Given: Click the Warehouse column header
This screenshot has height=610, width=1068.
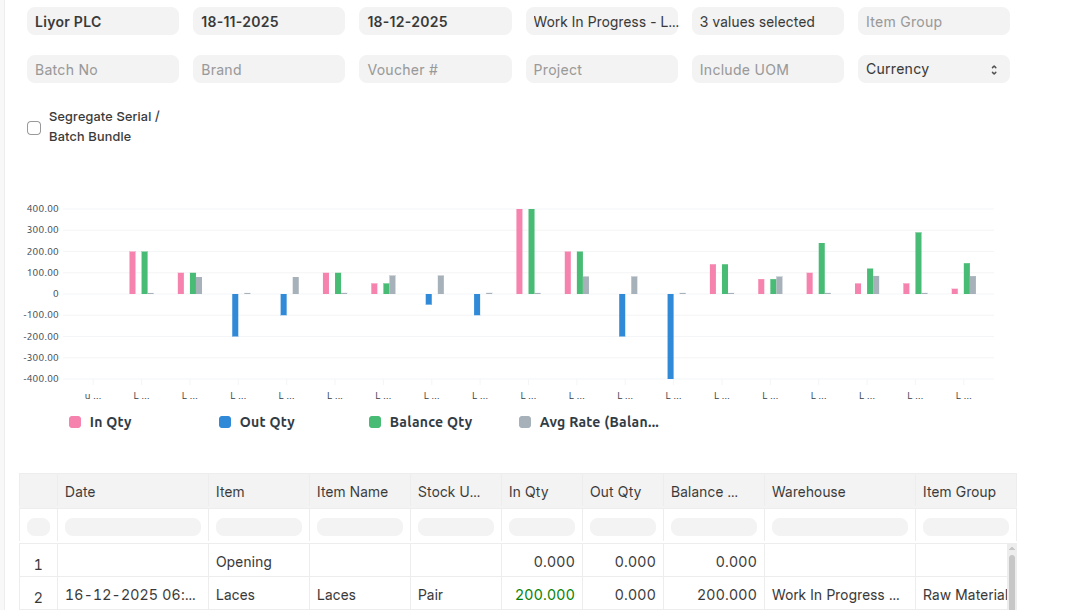Looking at the screenshot, I should (839, 492).
